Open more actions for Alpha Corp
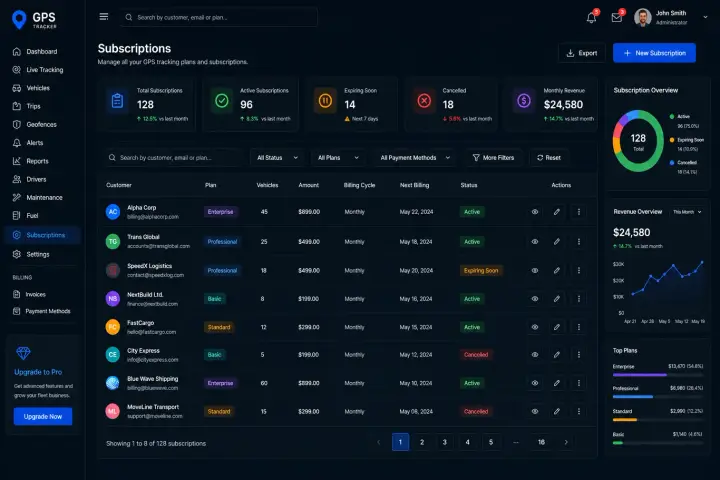Viewport: 720px width, 480px height. tap(579, 212)
